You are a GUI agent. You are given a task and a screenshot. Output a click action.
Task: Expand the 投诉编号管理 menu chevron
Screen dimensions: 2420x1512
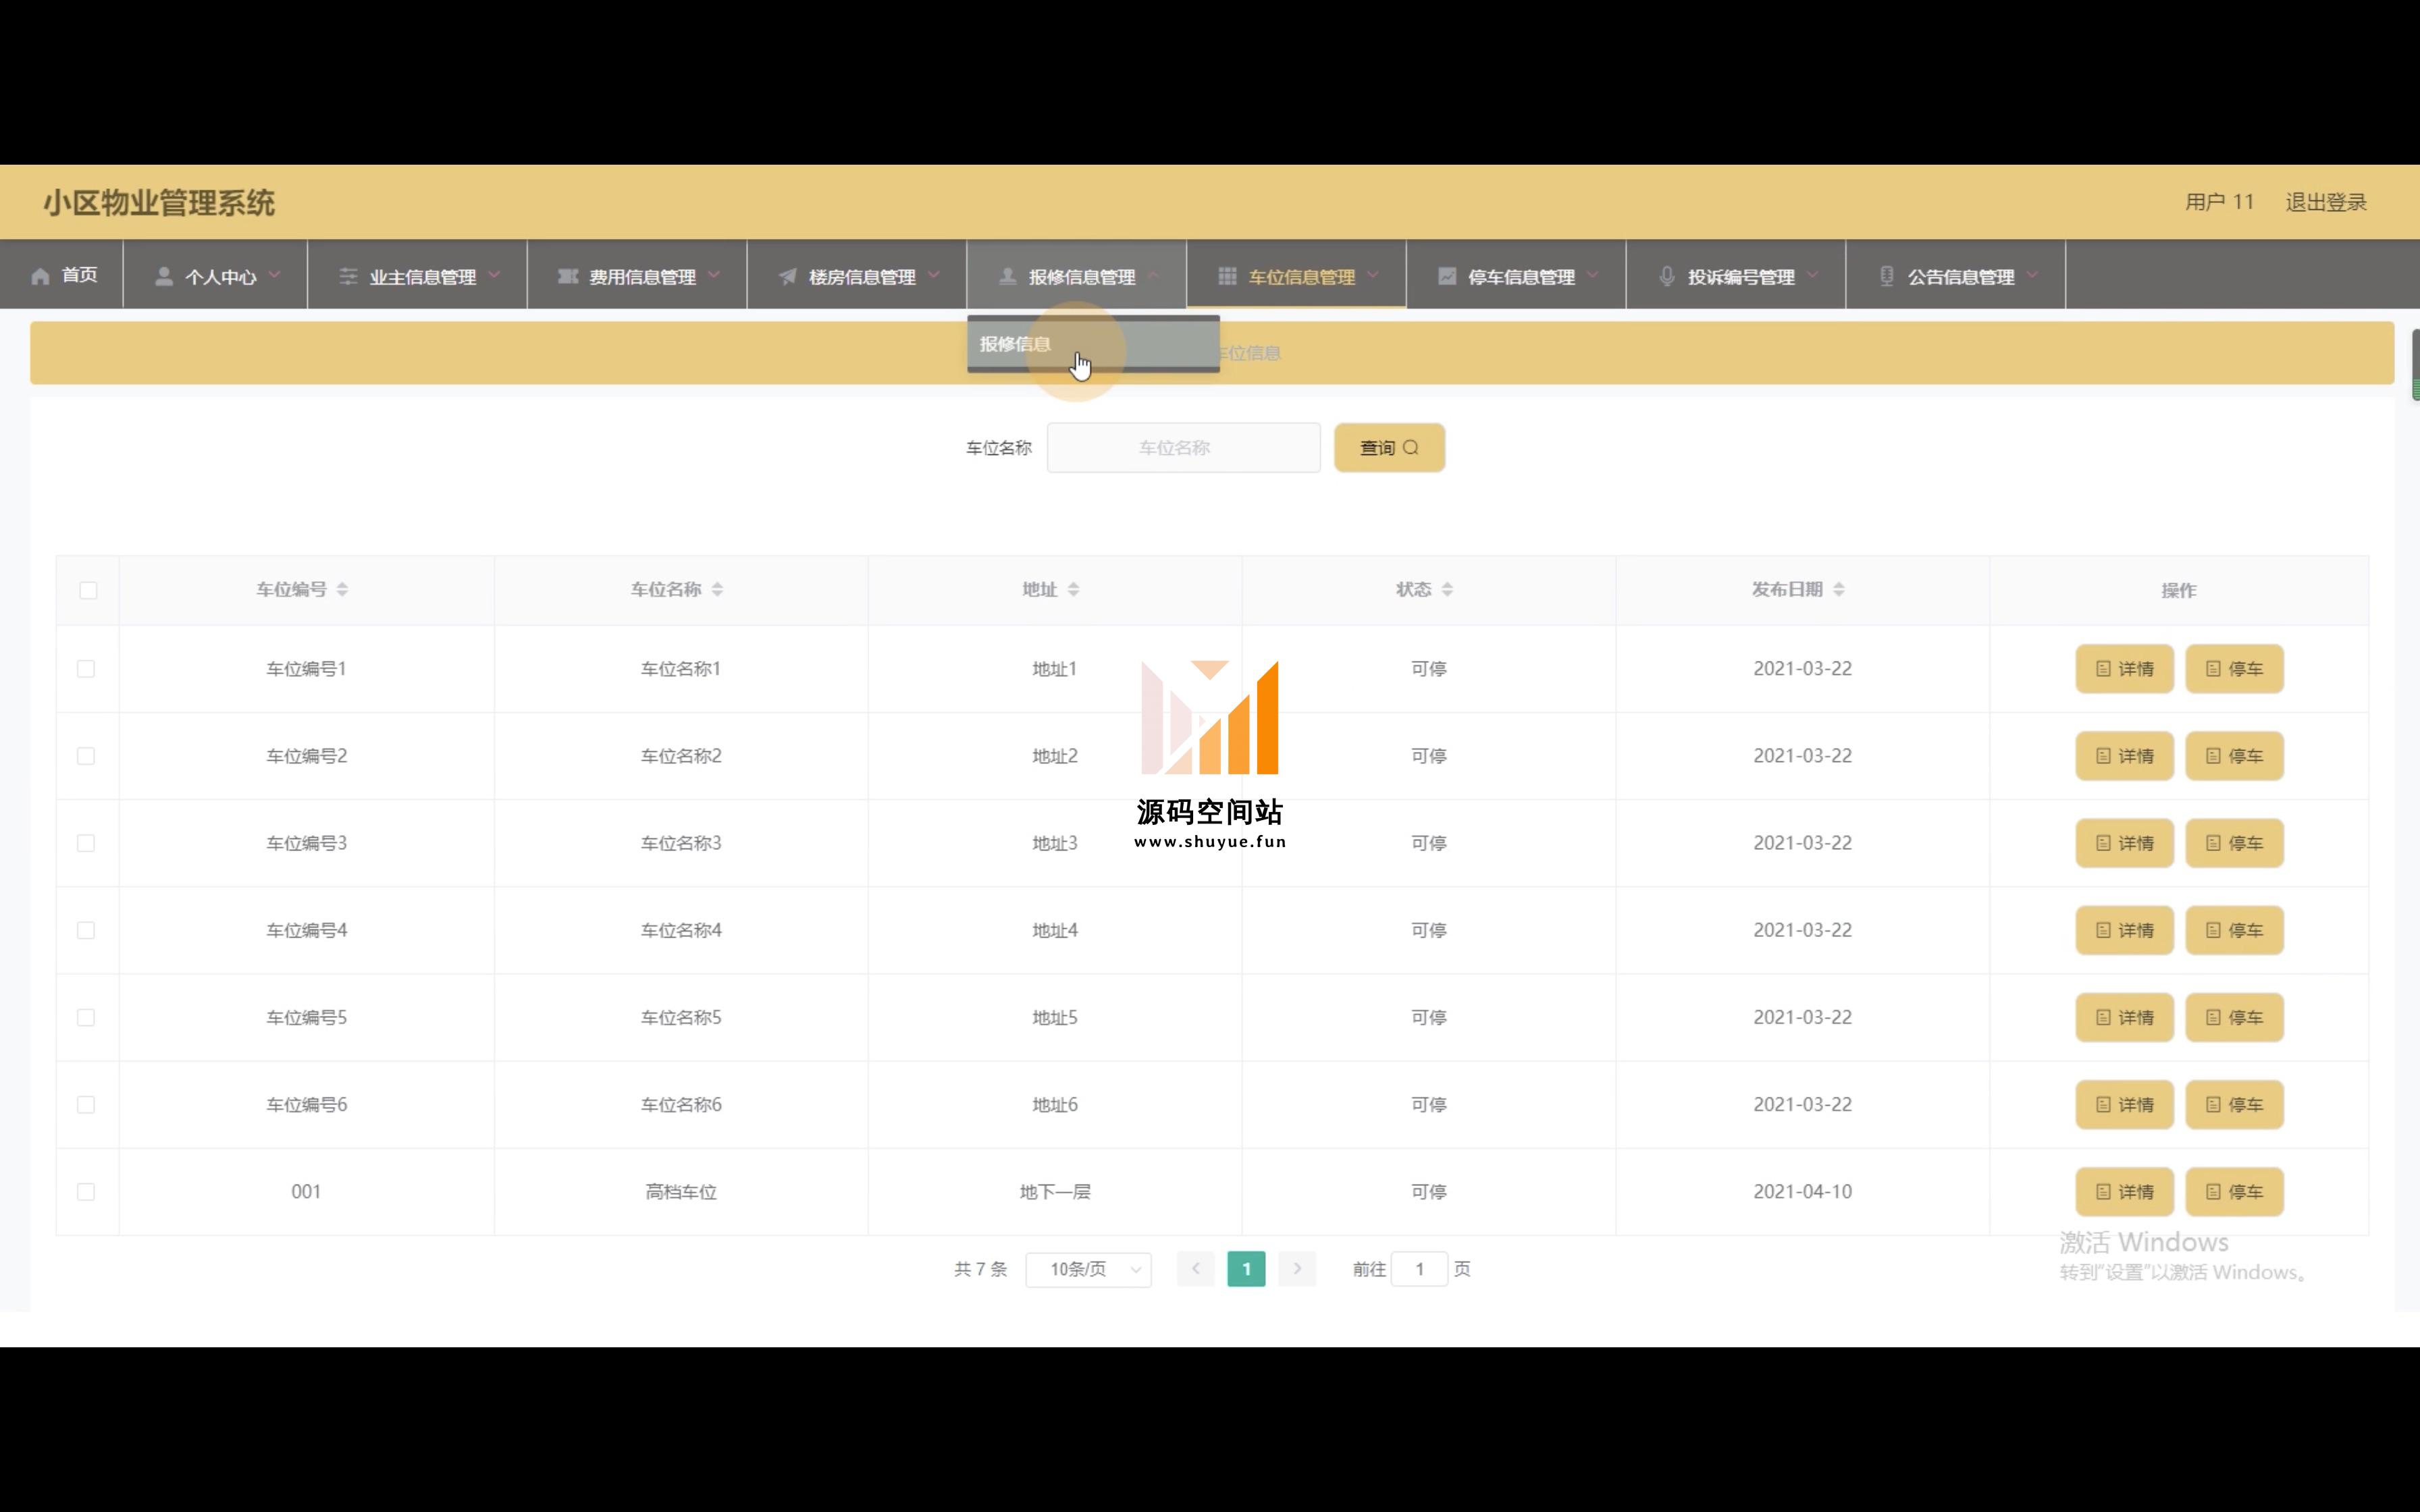click(1813, 275)
